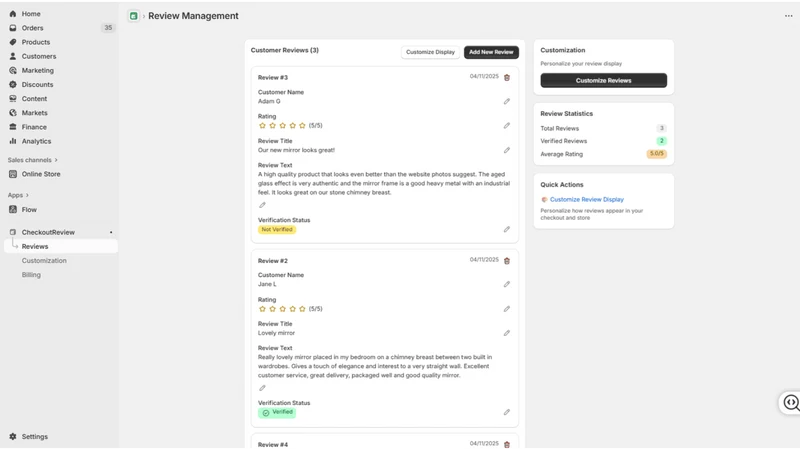Edit the Not Verified status

tap(507, 230)
